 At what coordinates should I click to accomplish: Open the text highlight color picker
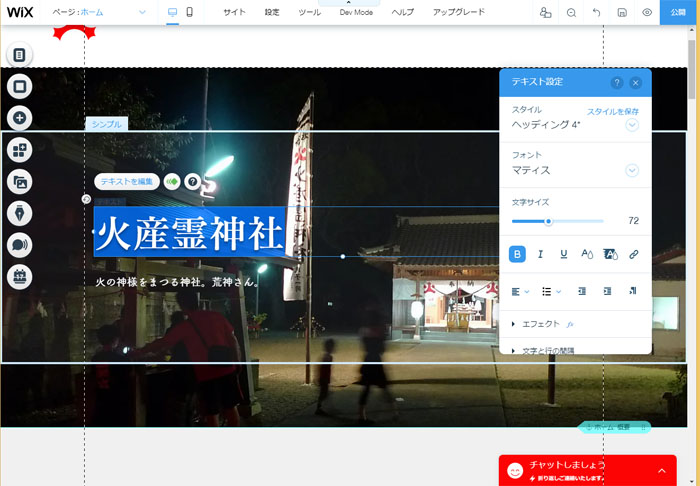click(x=610, y=254)
